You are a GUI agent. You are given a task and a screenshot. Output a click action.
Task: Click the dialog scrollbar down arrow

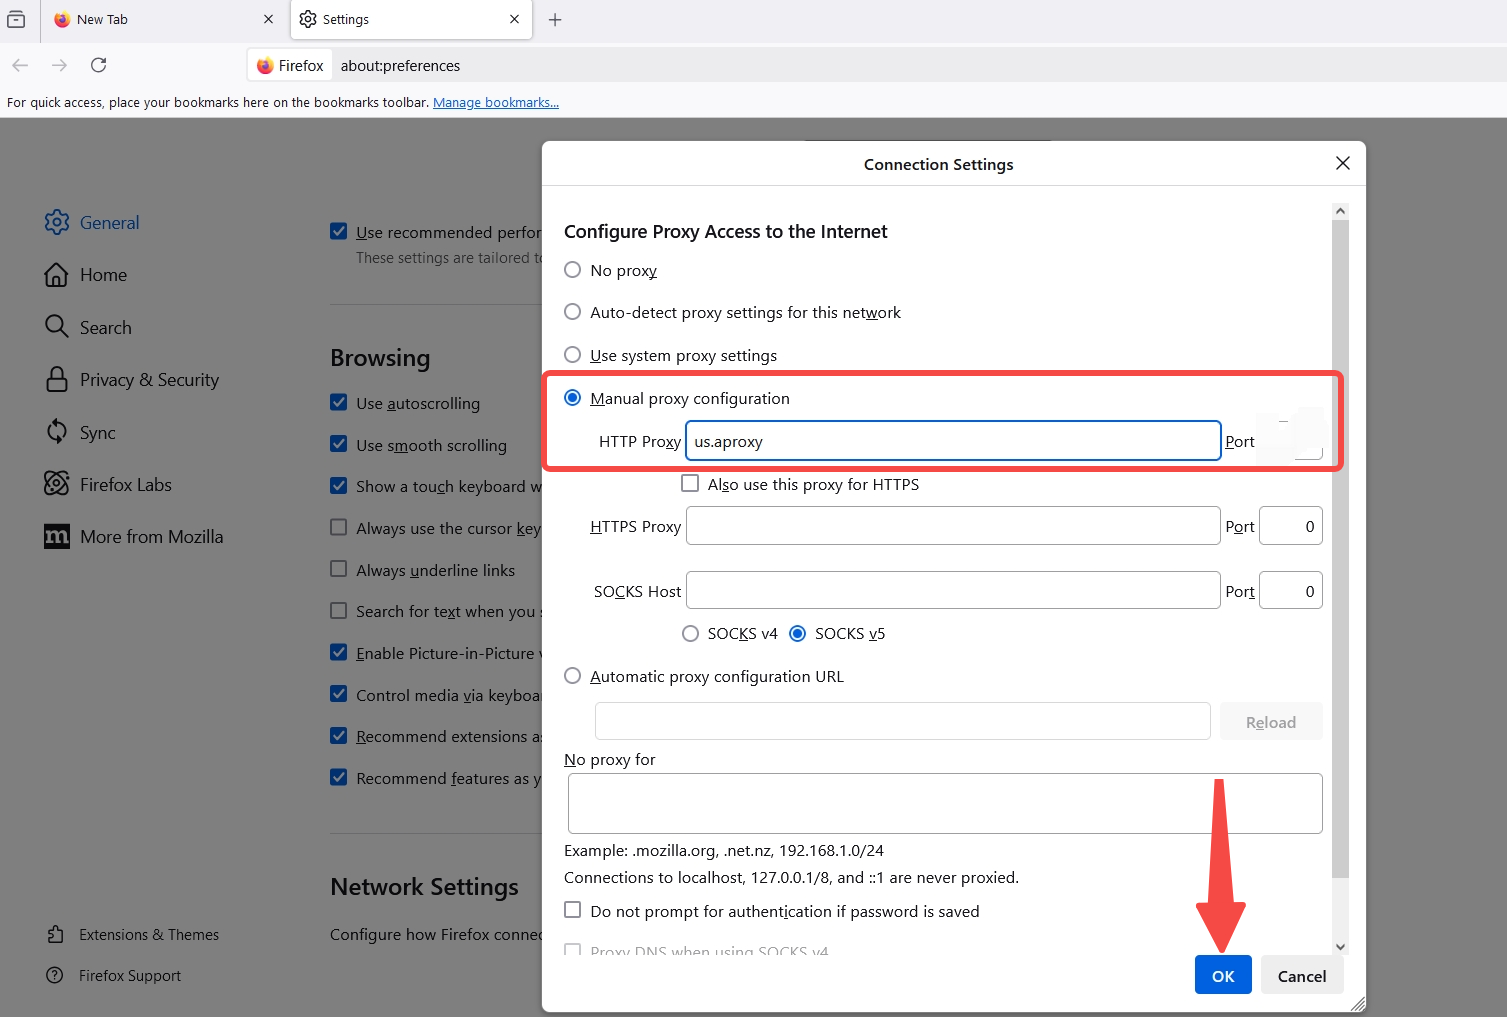pos(1341,946)
